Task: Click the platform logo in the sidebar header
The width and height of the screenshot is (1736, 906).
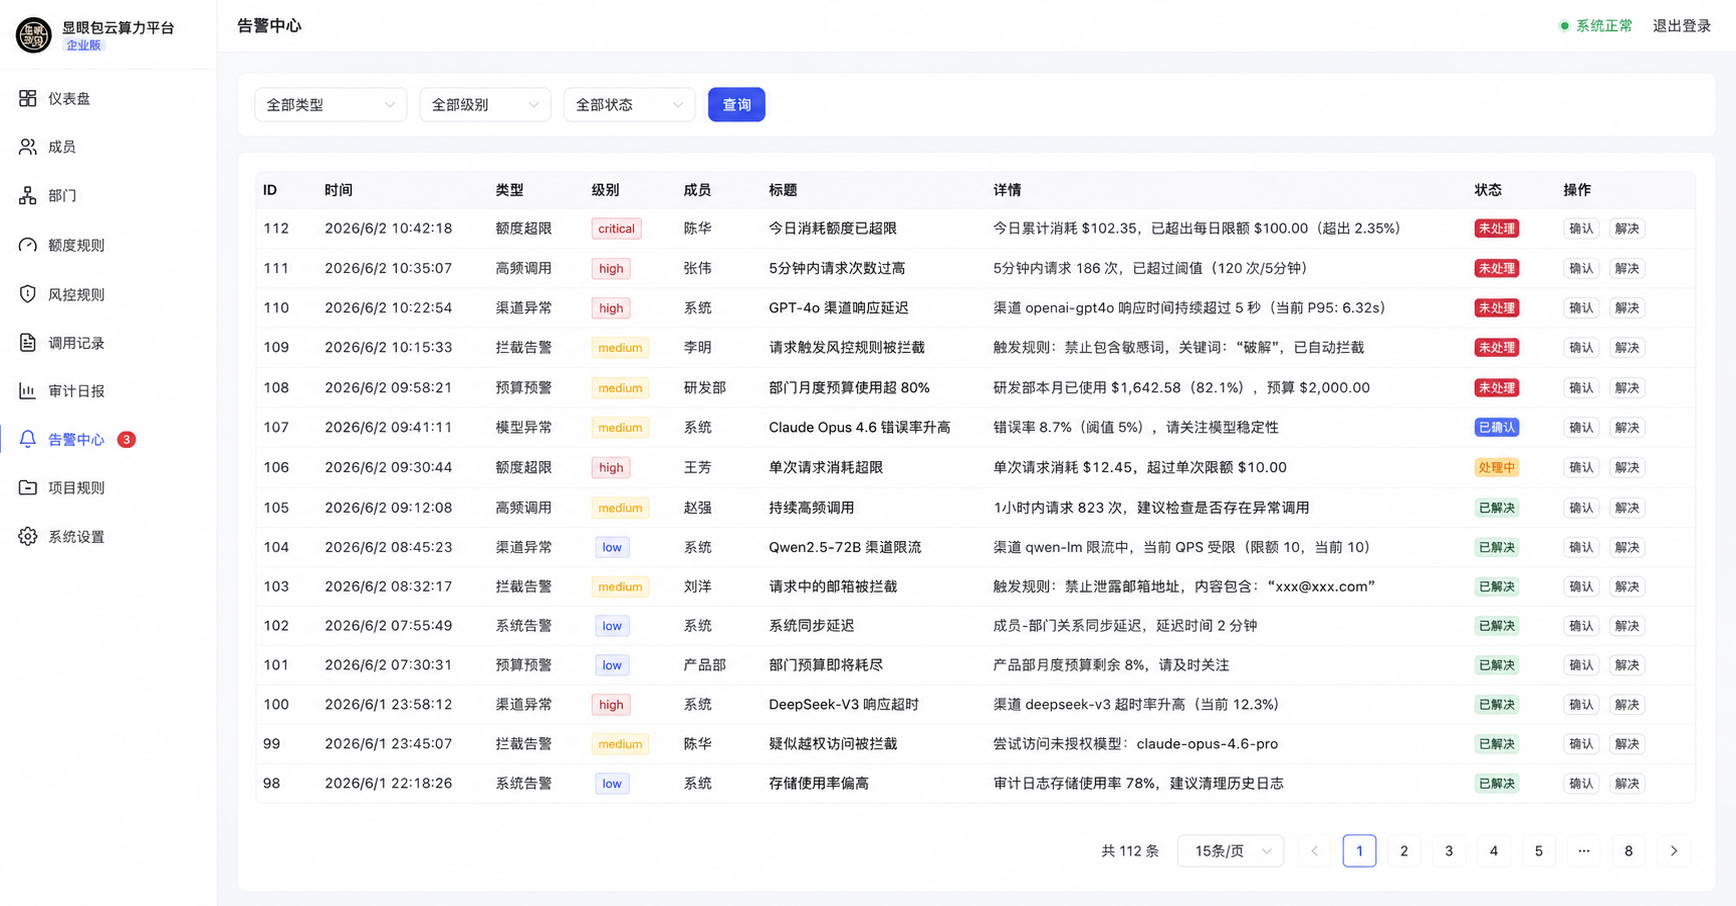Action: 34,35
